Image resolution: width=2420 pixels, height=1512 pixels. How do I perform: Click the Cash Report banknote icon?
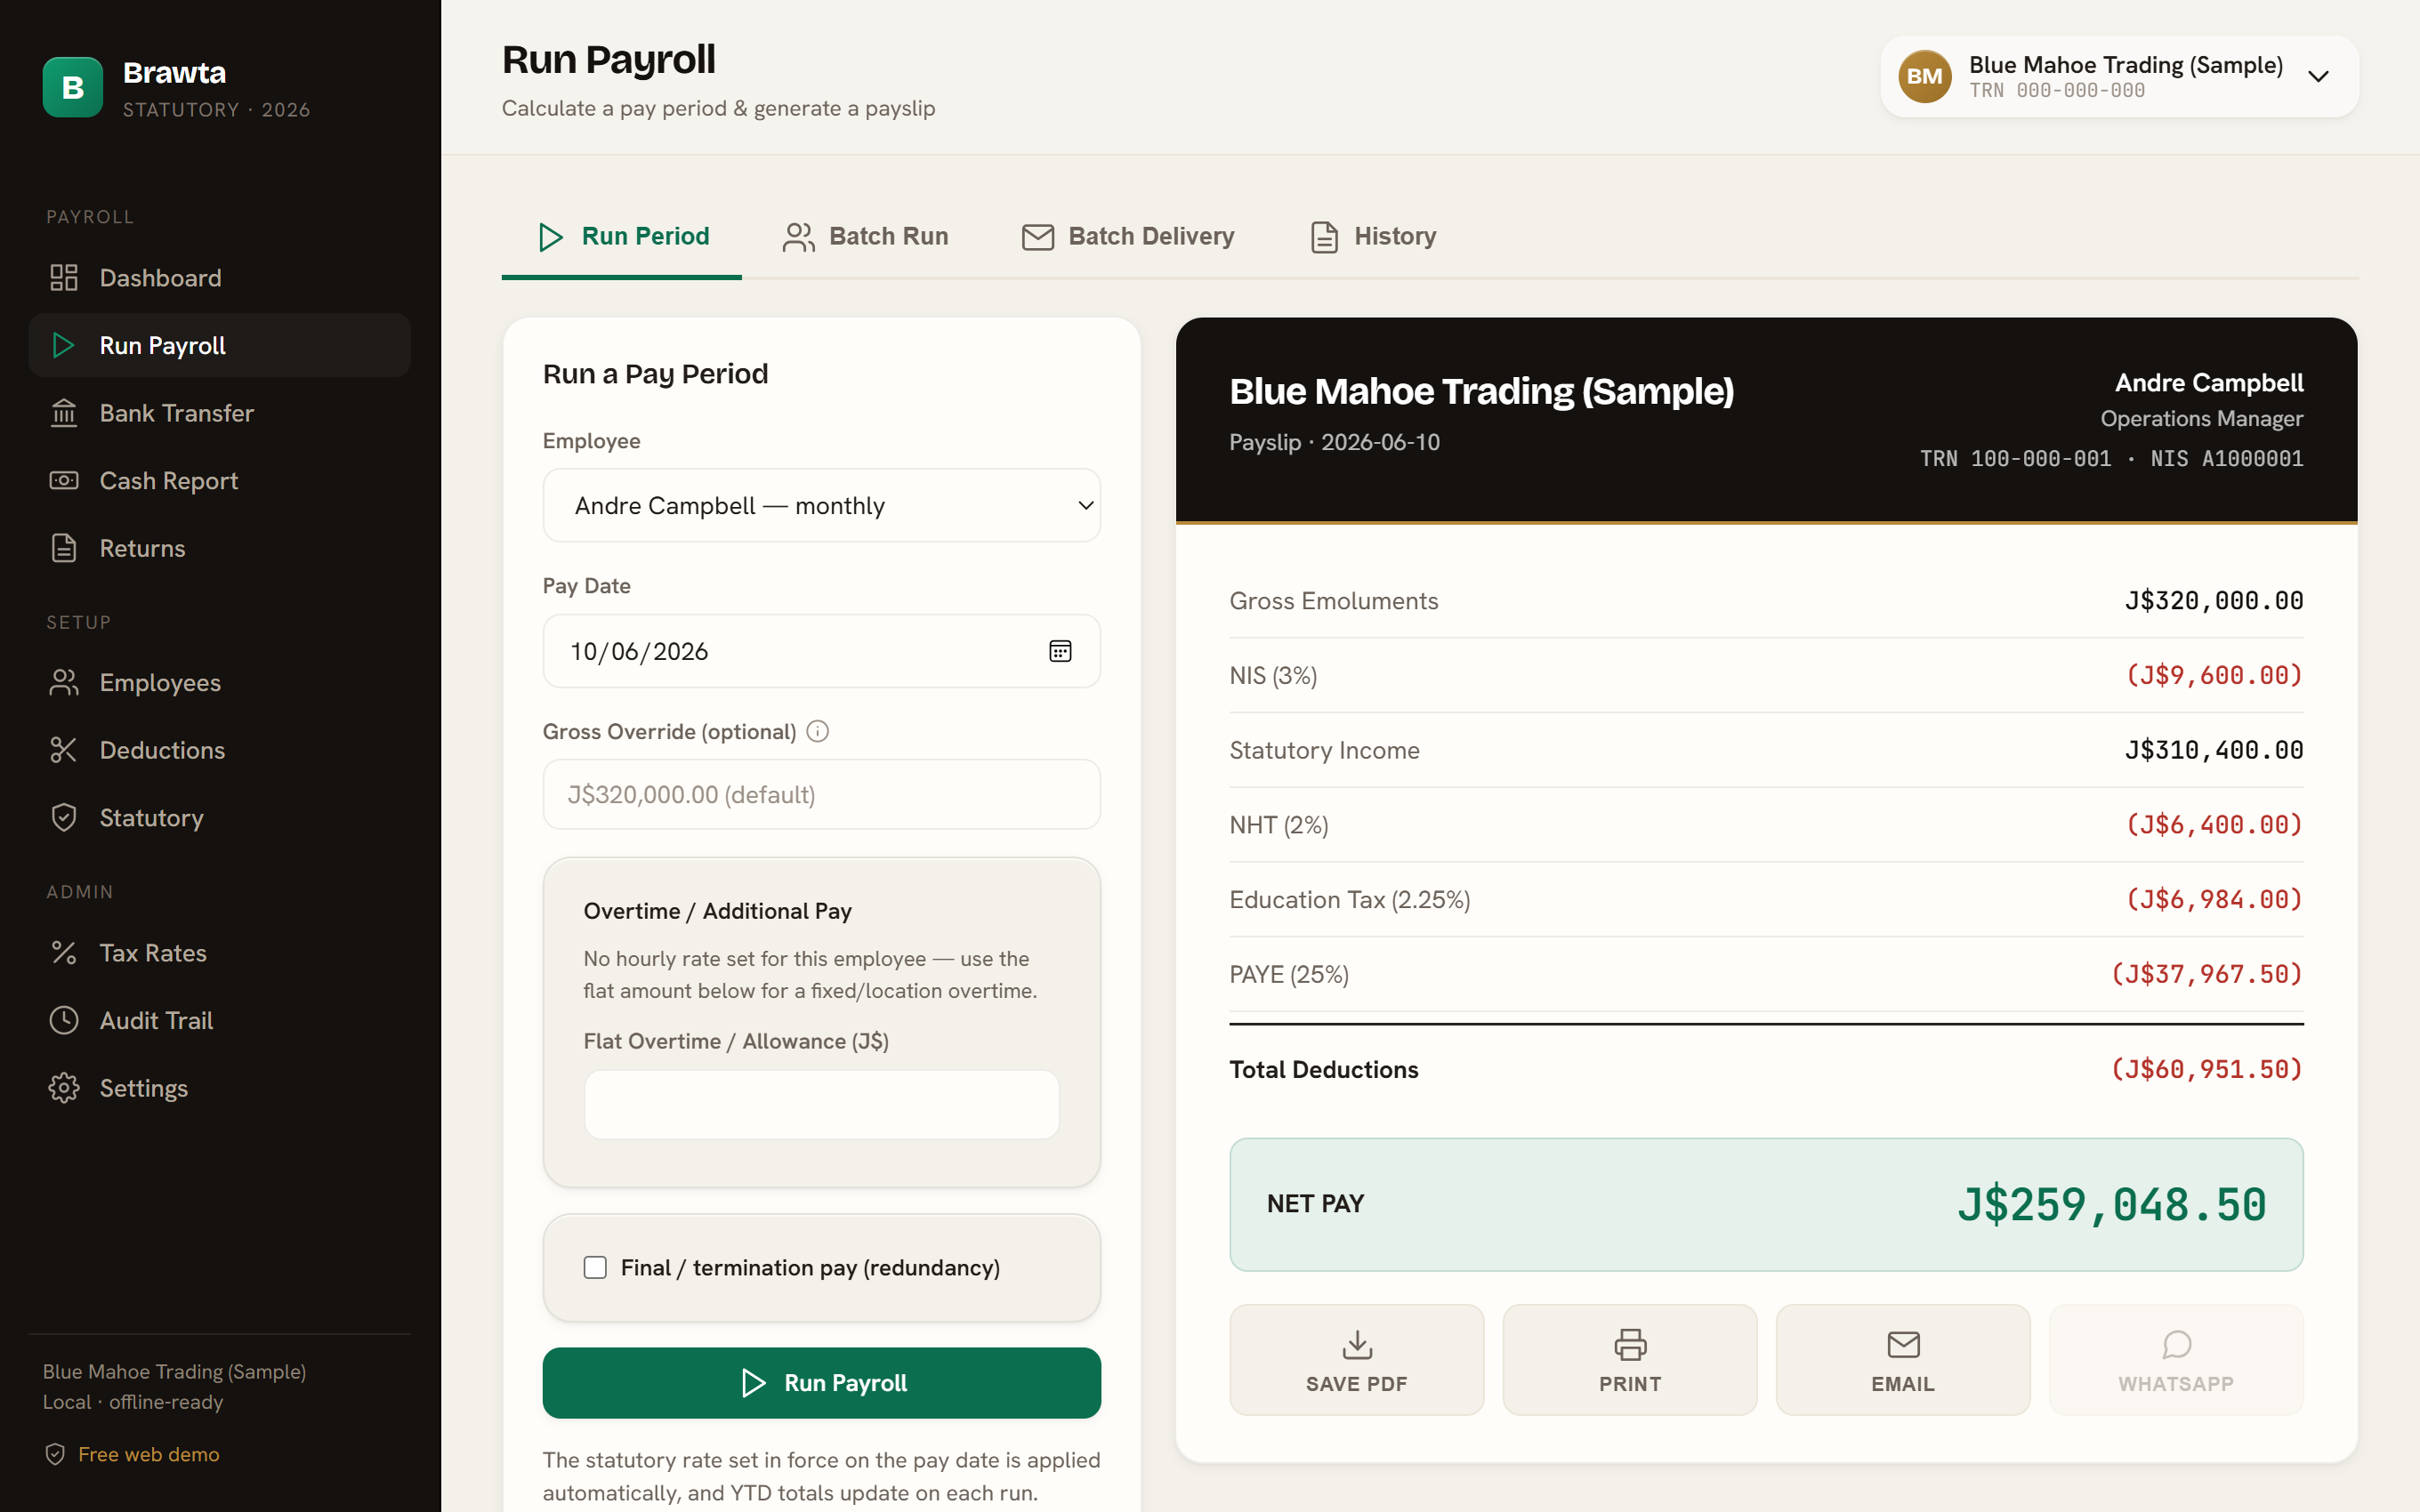click(x=64, y=480)
